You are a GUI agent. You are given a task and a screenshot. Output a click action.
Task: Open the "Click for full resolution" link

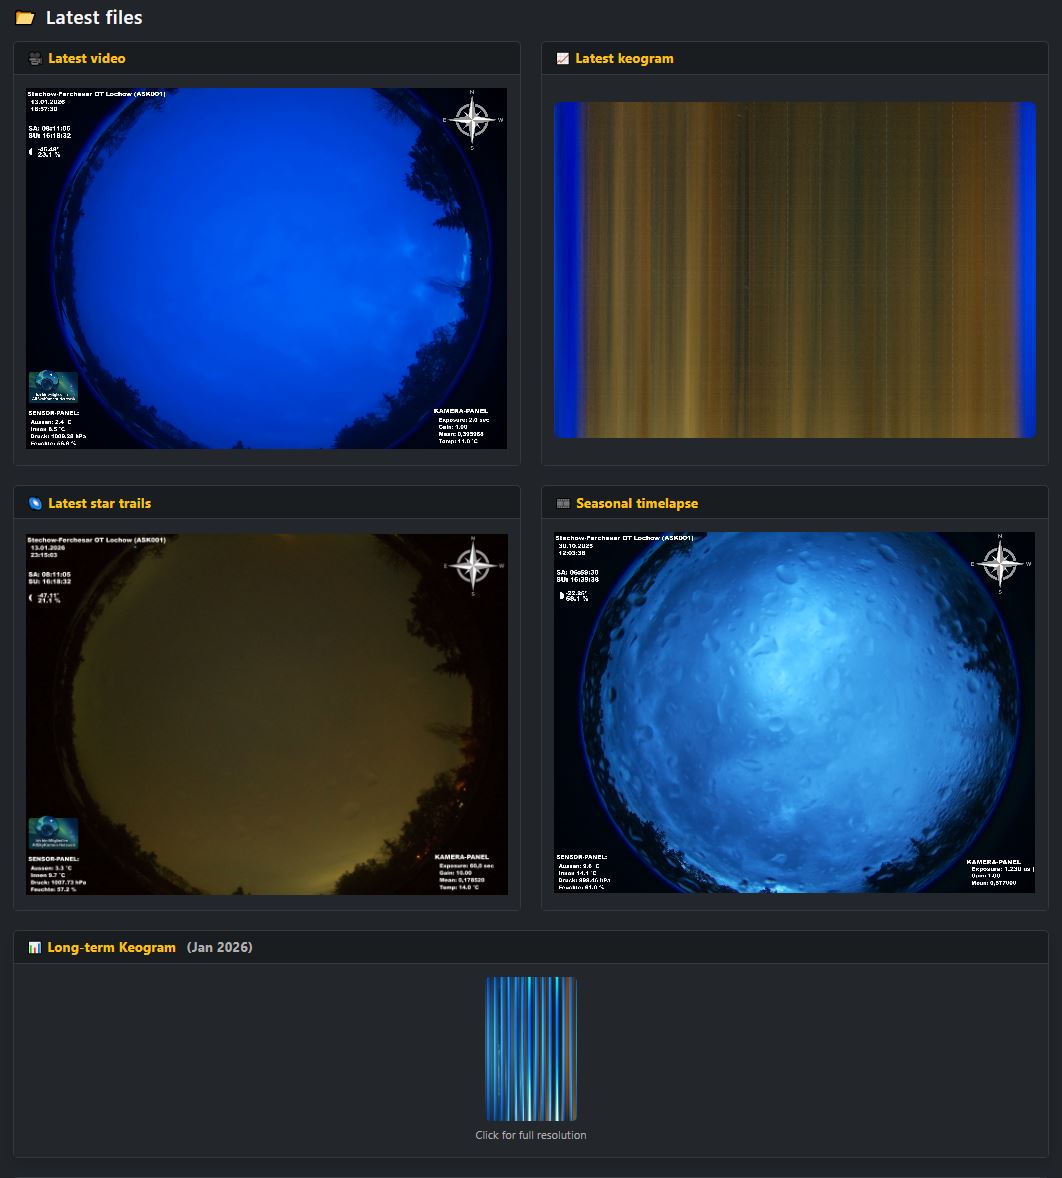point(530,1135)
